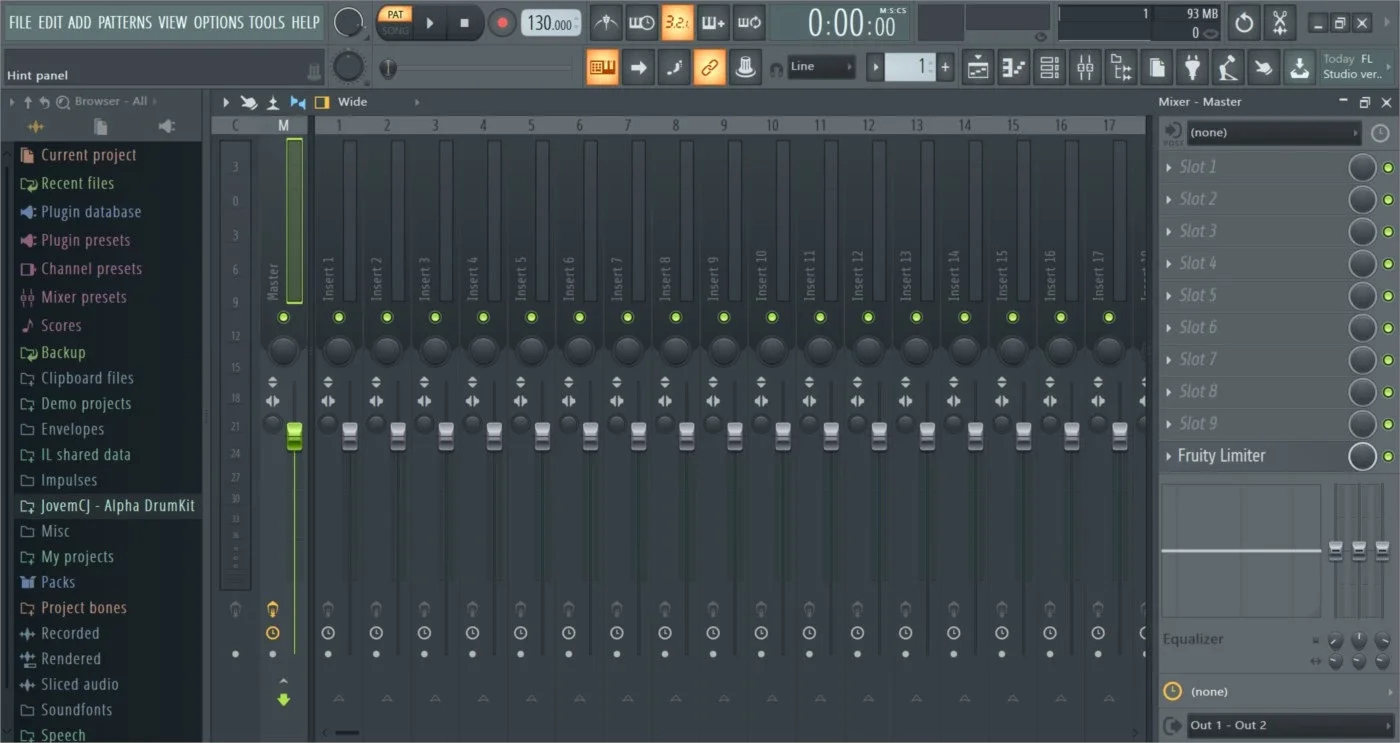This screenshot has height=743, width=1400.
Task: Open the VIEW menu
Action: [172, 22]
